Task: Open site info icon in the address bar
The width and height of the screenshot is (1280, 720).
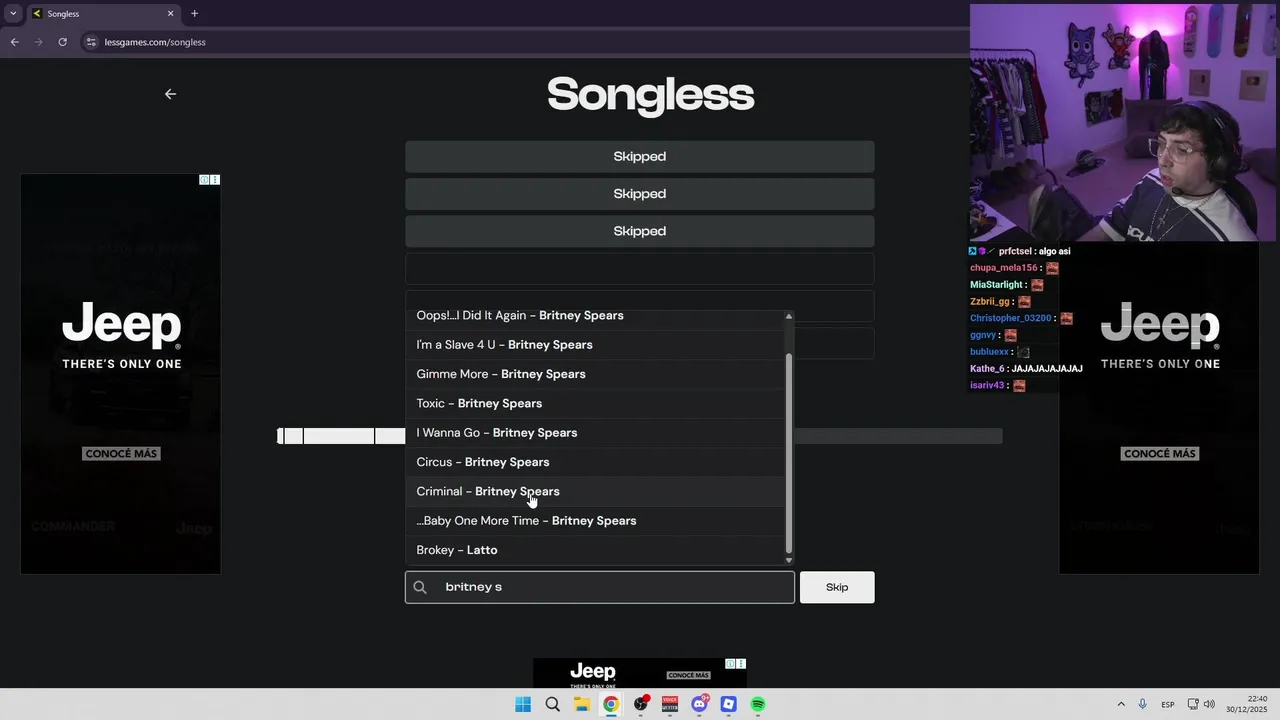Action: [x=91, y=42]
